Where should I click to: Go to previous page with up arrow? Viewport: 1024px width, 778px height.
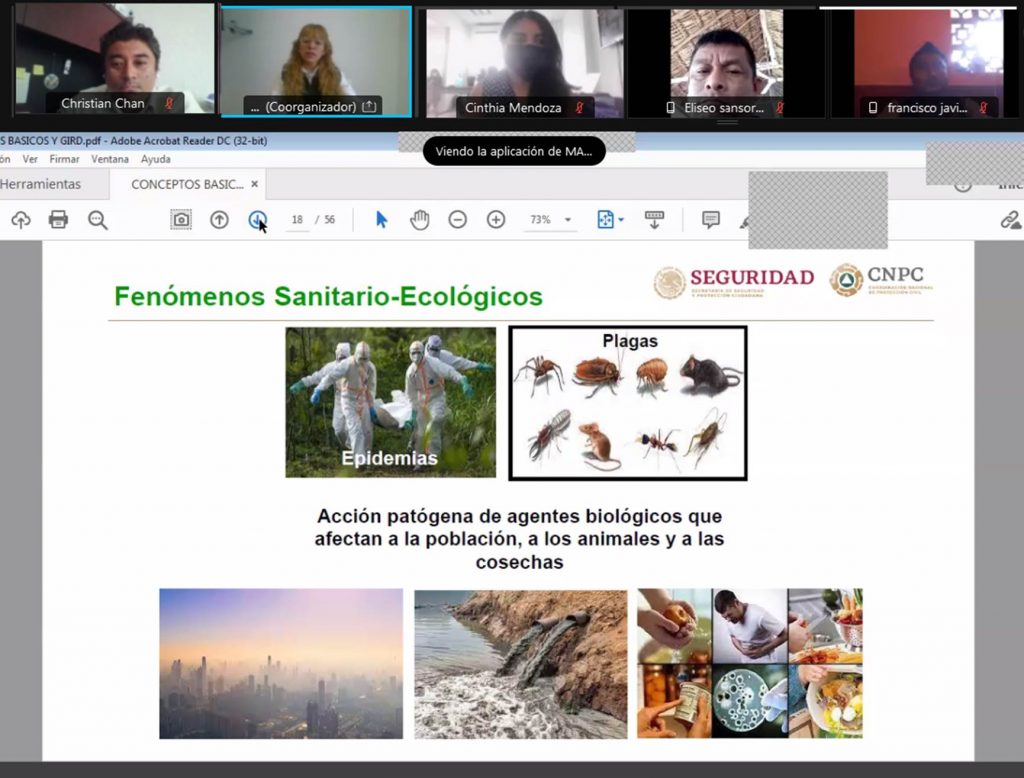219,220
